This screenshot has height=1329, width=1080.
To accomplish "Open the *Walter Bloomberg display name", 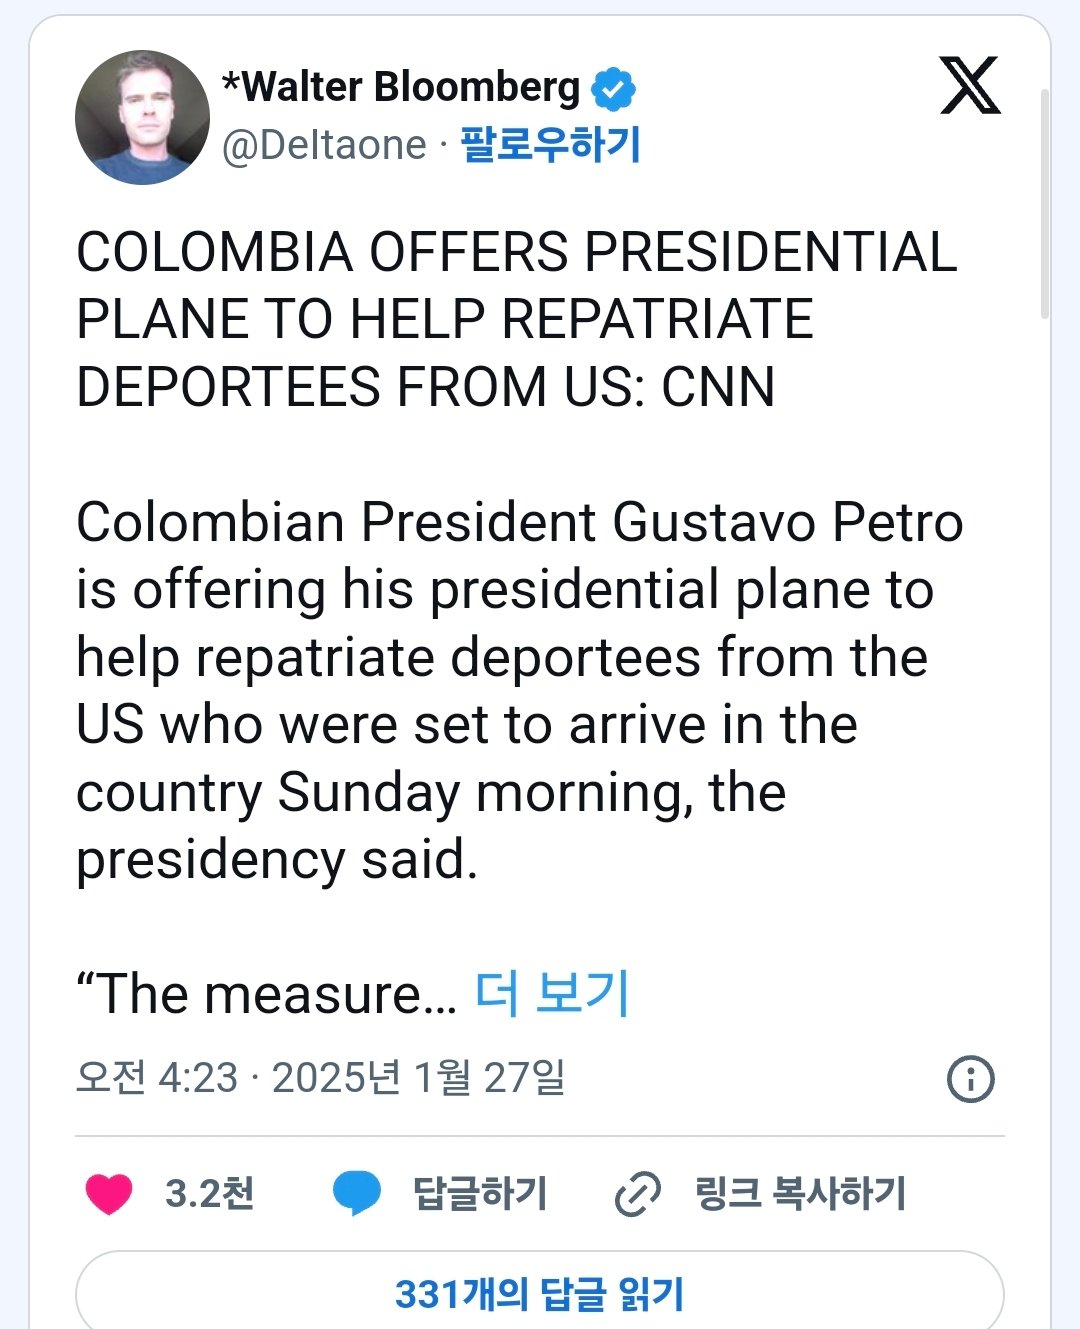I will point(400,87).
